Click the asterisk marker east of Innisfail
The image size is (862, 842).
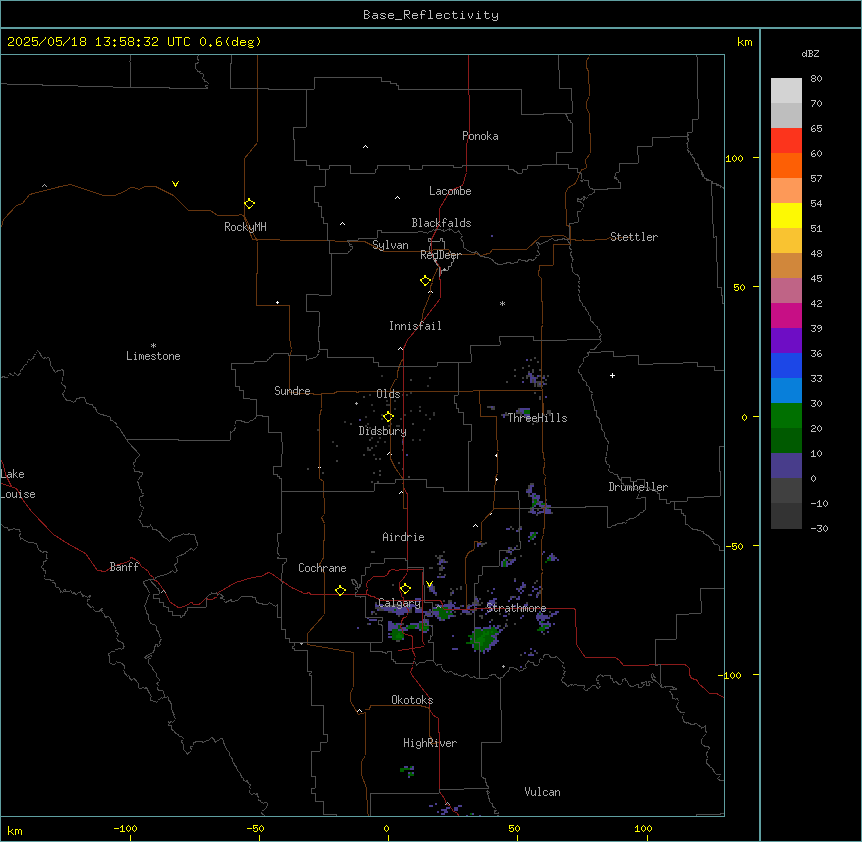tap(502, 303)
